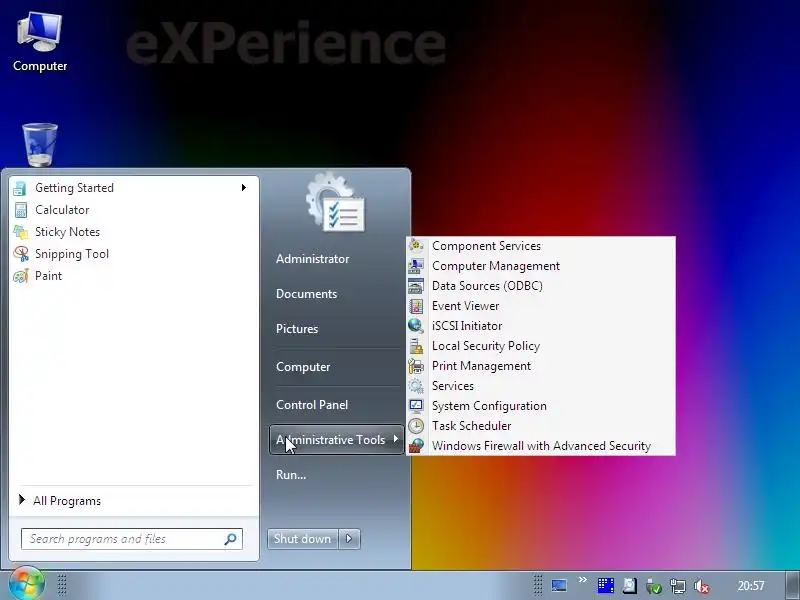Show hidden toolbar items chevron
Viewport: 800px width, 600px height.
coord(583,580)
